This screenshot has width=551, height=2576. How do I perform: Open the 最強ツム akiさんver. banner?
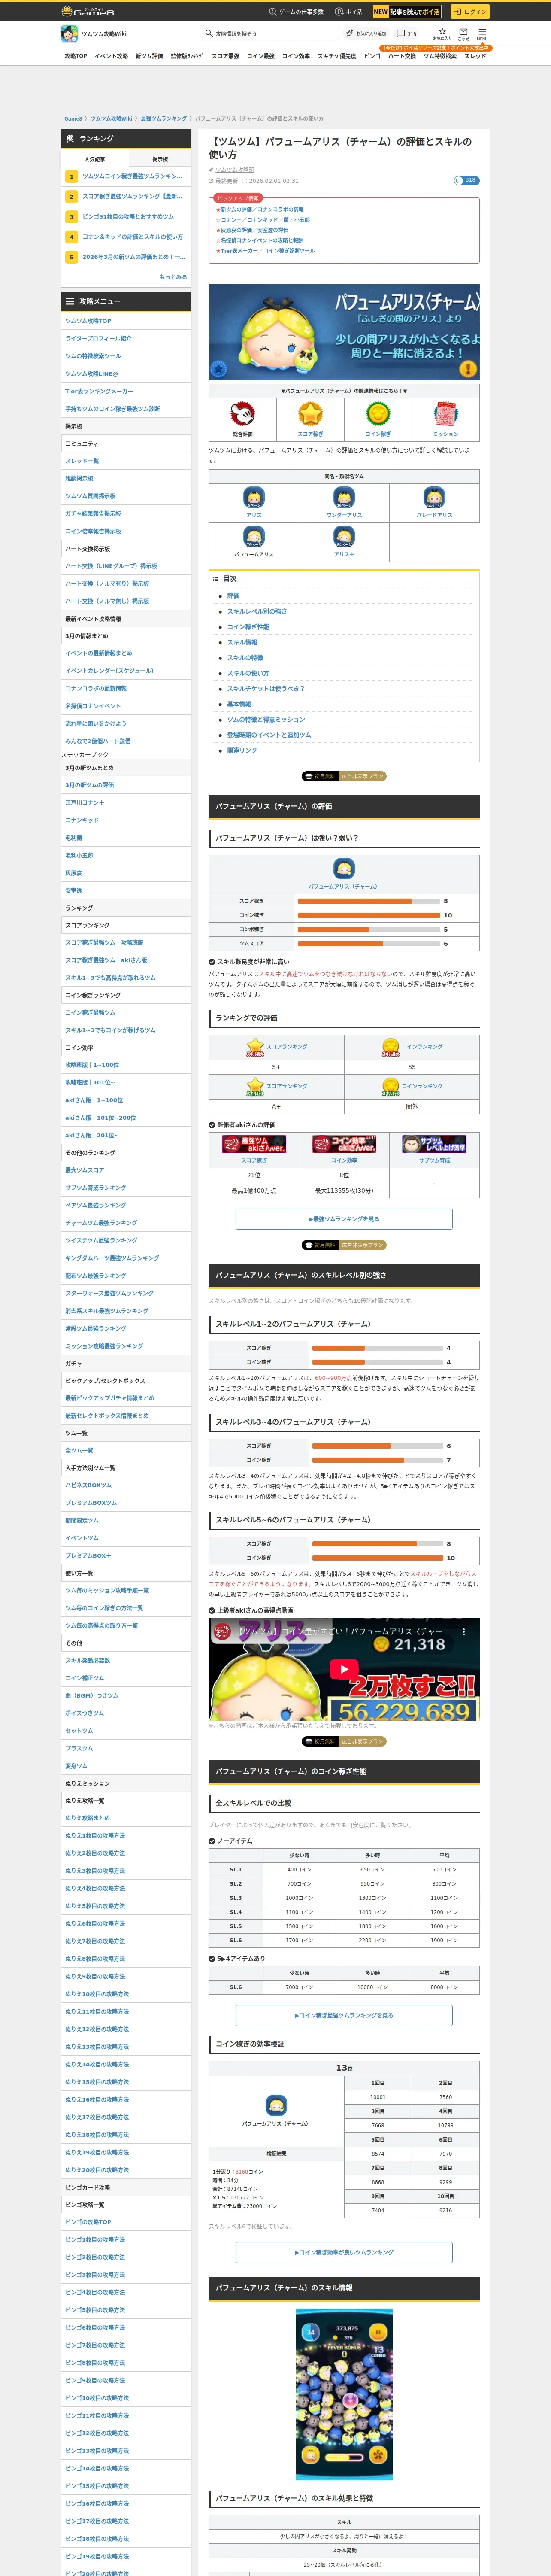tap(254, 1144)
